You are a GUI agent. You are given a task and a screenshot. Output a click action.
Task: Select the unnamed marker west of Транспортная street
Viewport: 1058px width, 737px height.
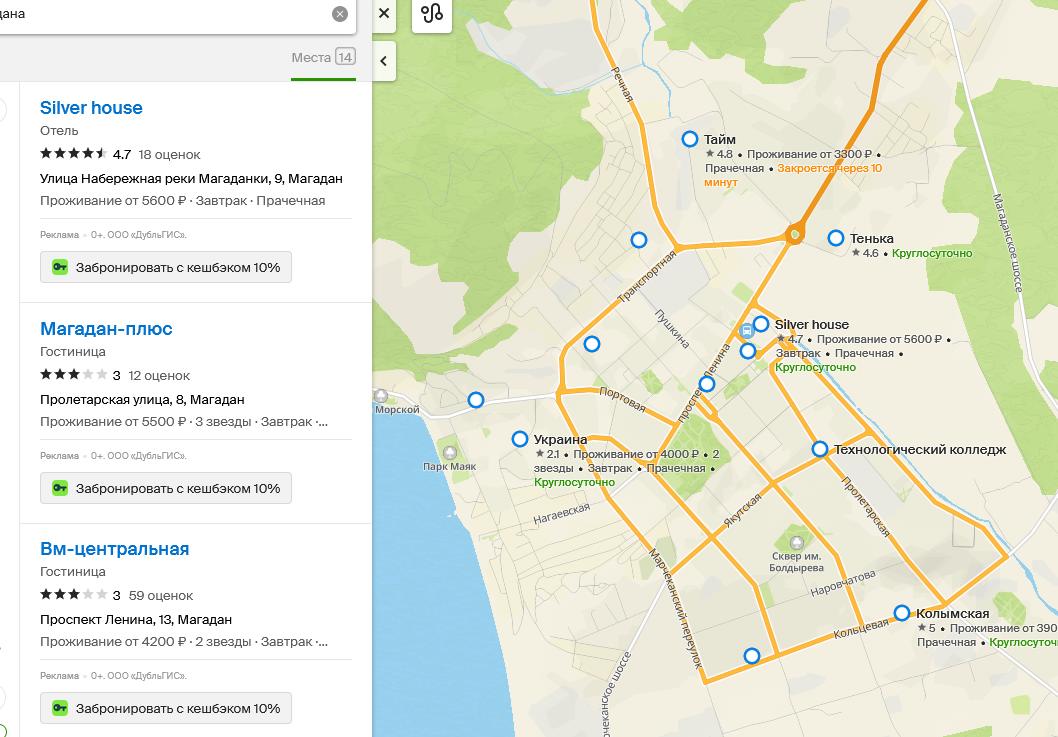(x=592, y=344)
